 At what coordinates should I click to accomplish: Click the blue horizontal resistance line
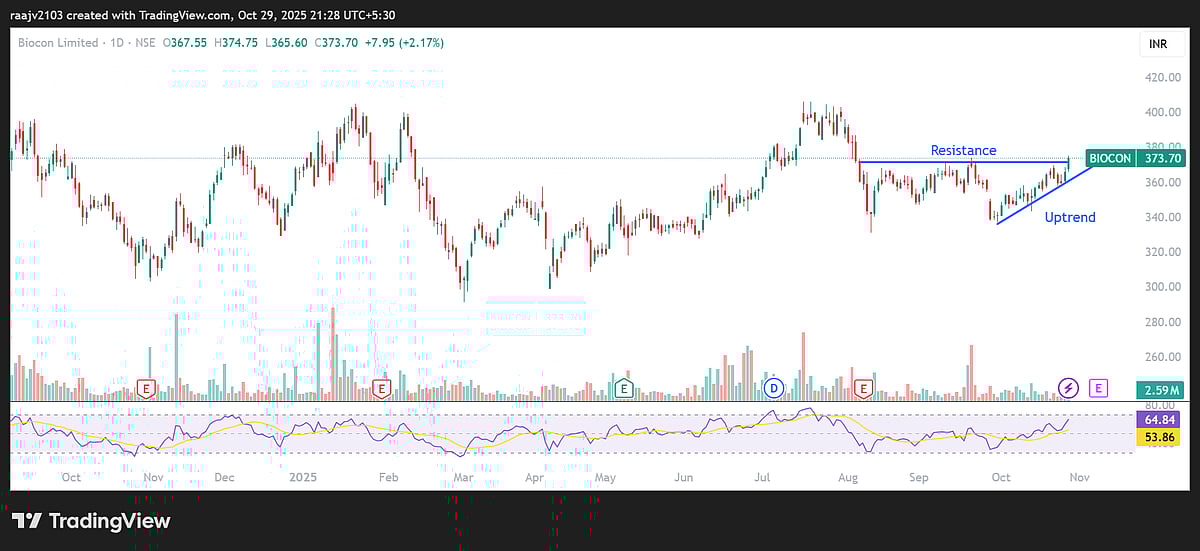point(920,162)
